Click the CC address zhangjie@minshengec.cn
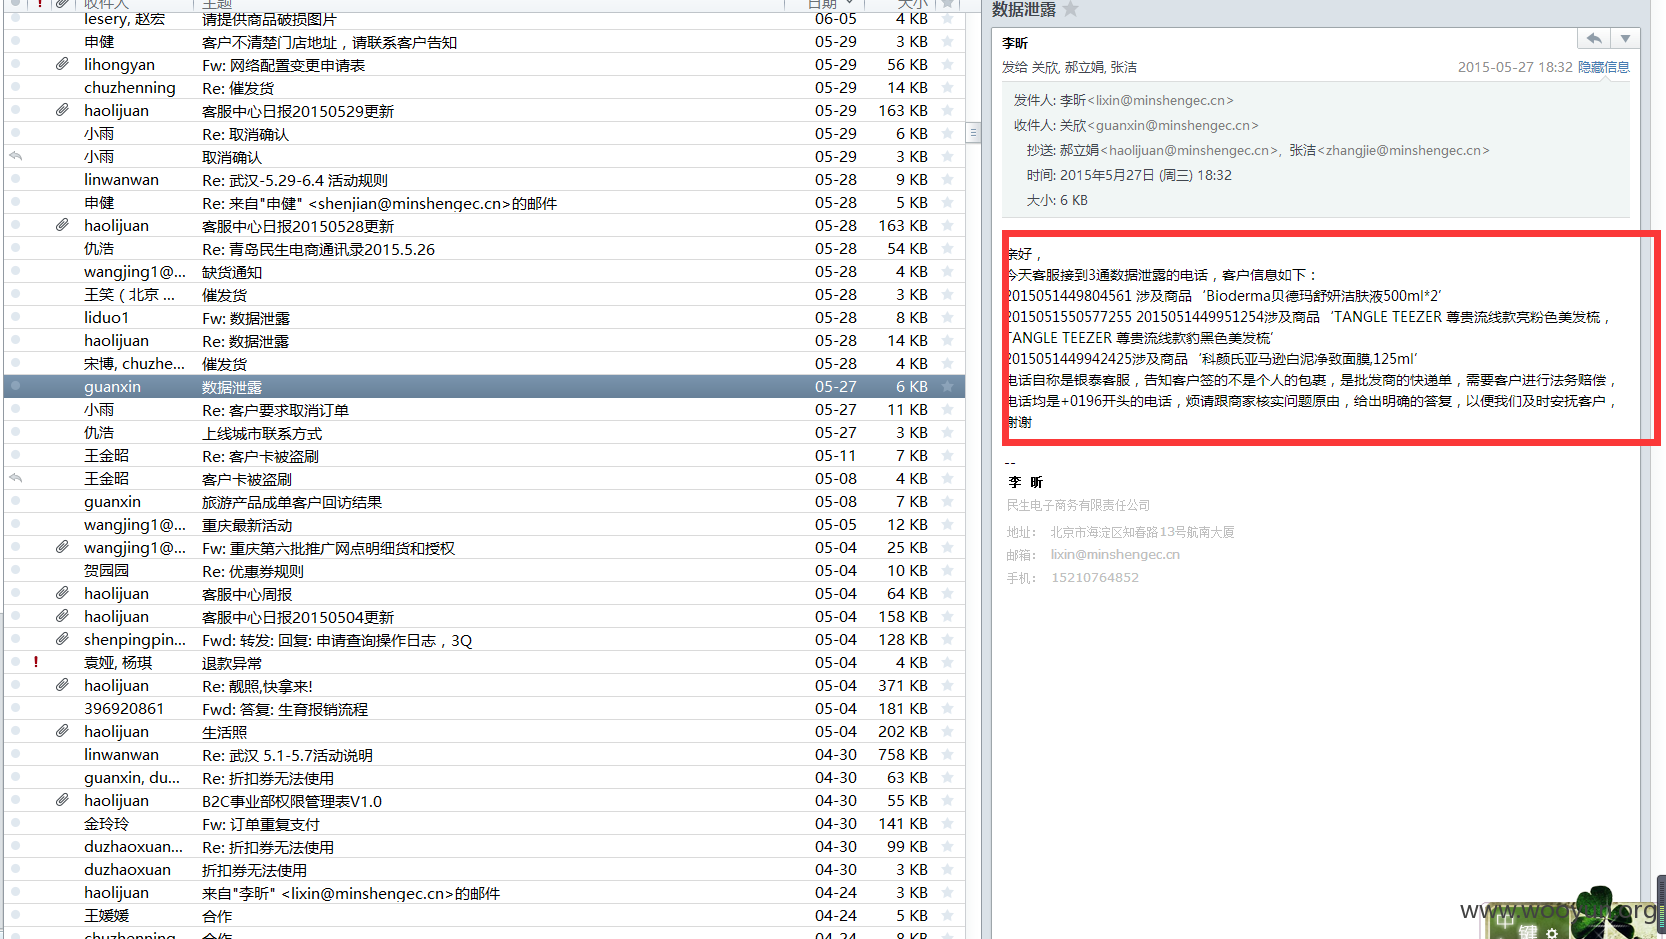Viewport: 1666px width, 939px height. point(1403,150)
